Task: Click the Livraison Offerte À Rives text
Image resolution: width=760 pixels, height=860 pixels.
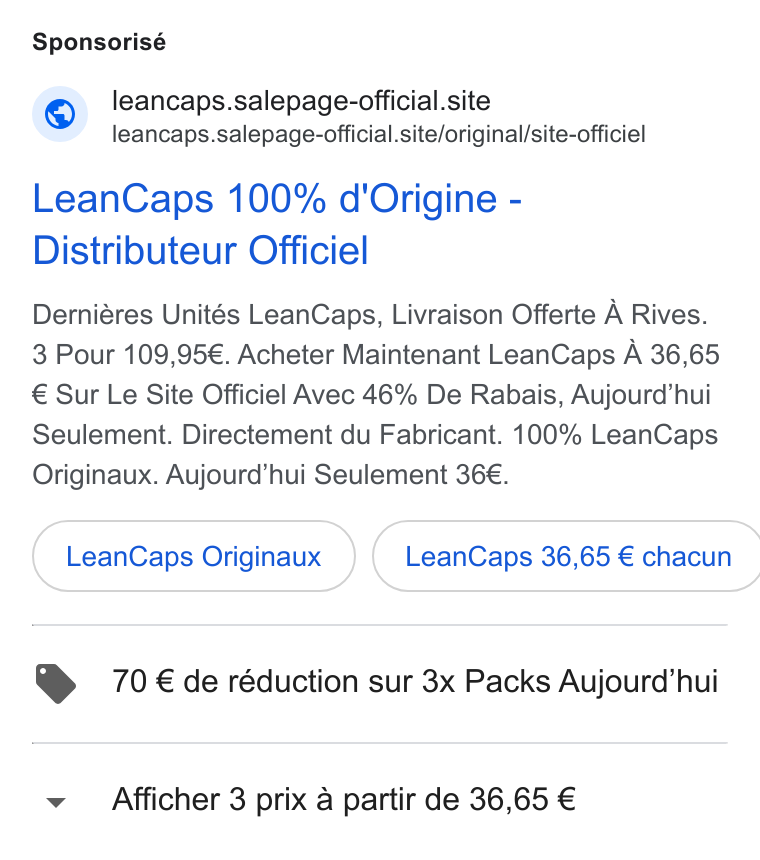Action: 549,315
